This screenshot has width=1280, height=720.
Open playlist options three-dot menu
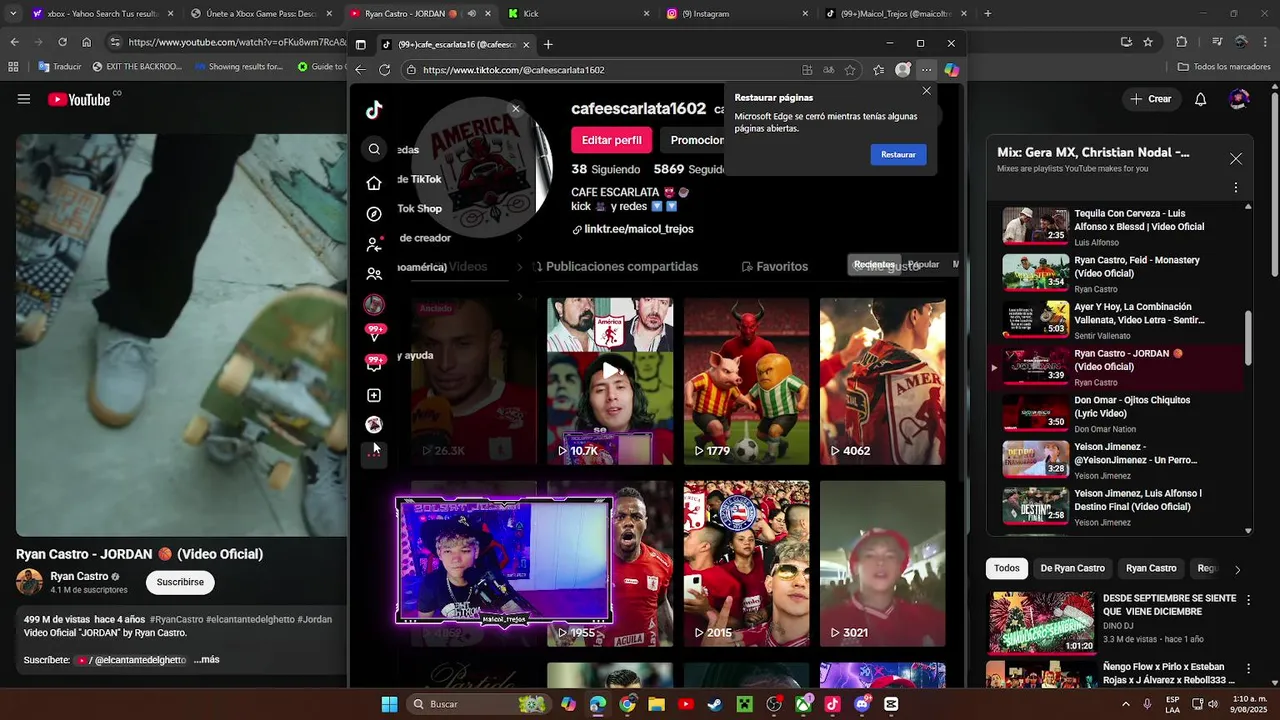[x=1236, y=188]
